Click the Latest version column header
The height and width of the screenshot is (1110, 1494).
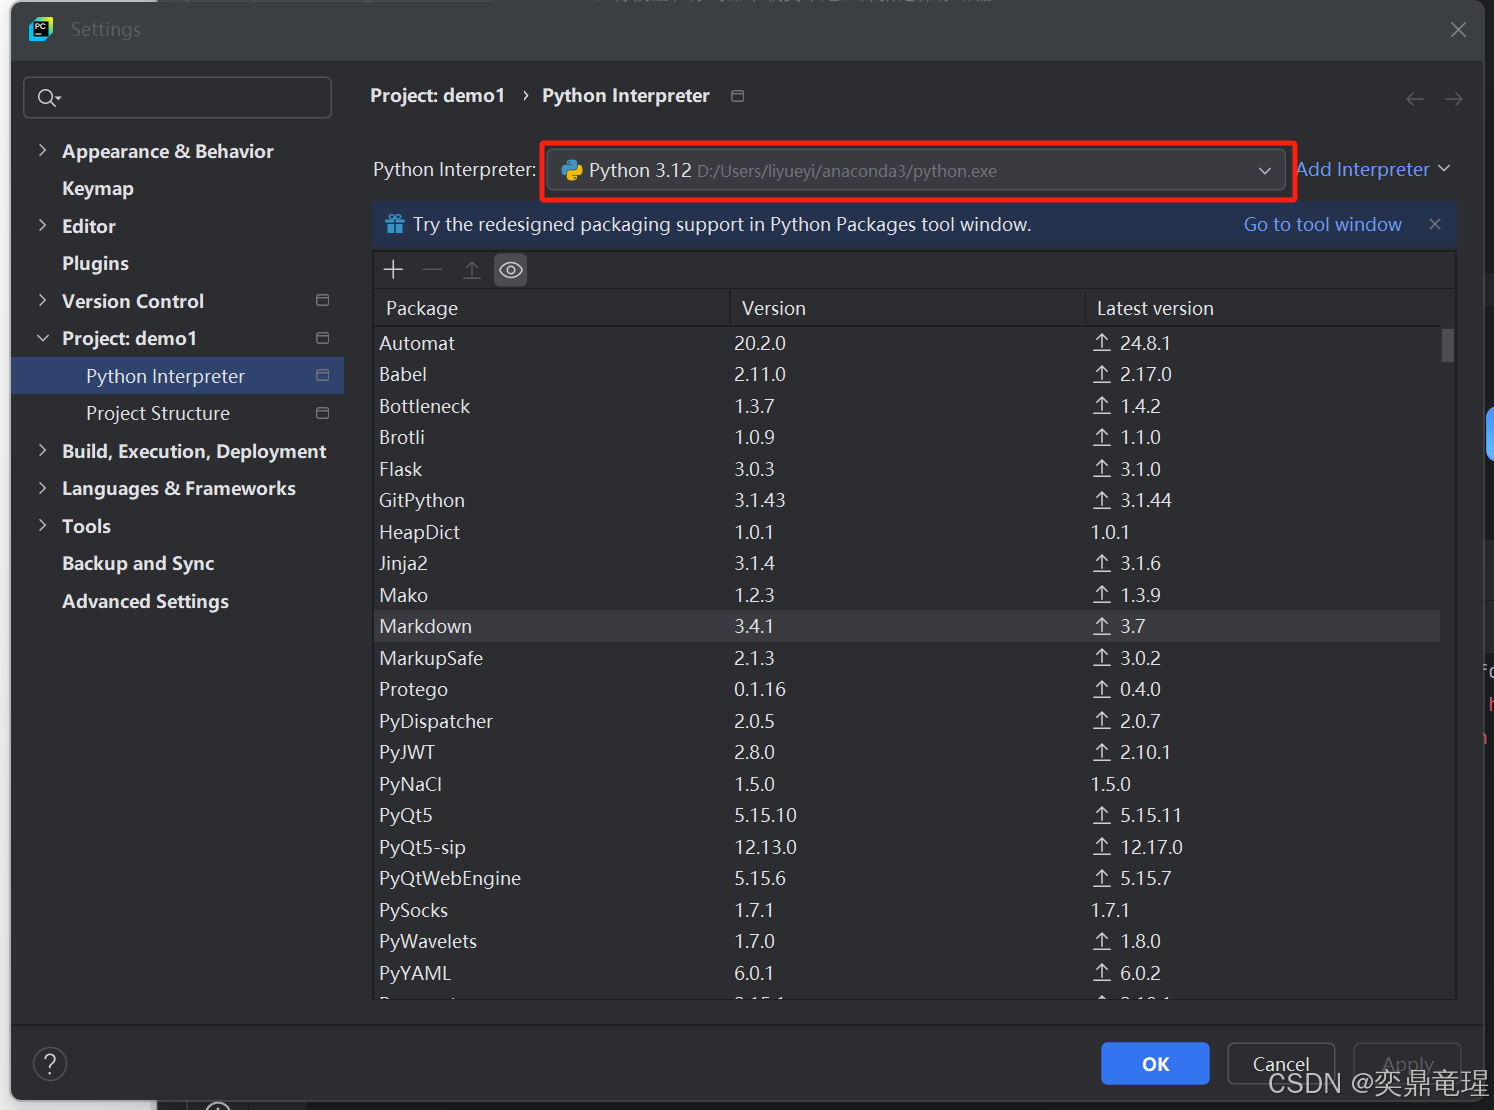[x=1268, y=308]
